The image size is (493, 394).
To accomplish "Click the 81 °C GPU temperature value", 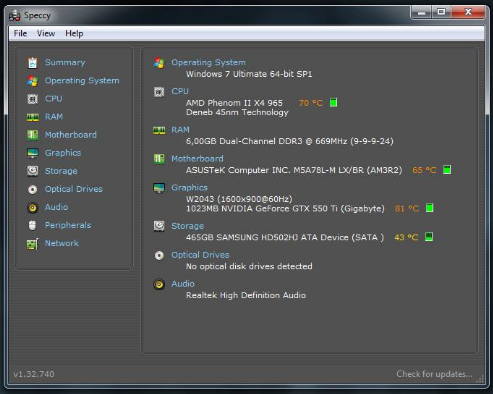I will pos(407,208).
